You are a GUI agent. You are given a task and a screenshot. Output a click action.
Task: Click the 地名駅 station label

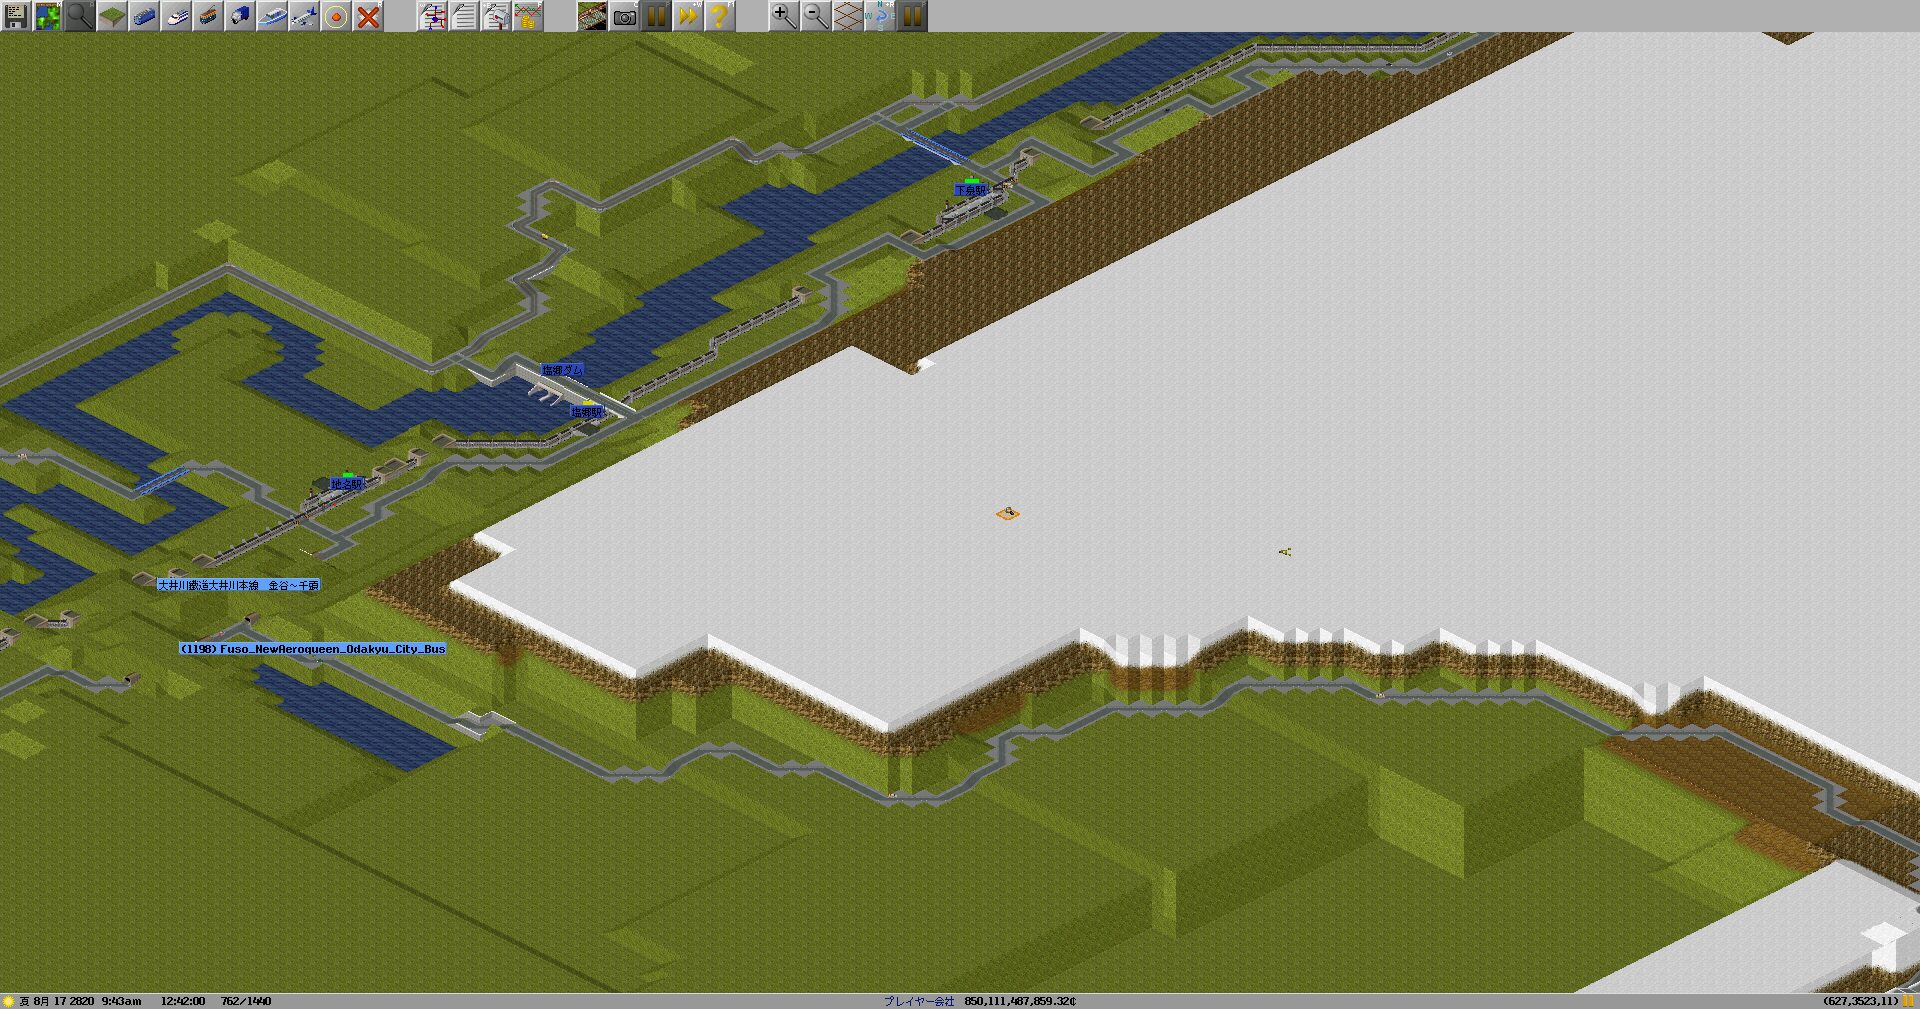(x=346, y=484)
